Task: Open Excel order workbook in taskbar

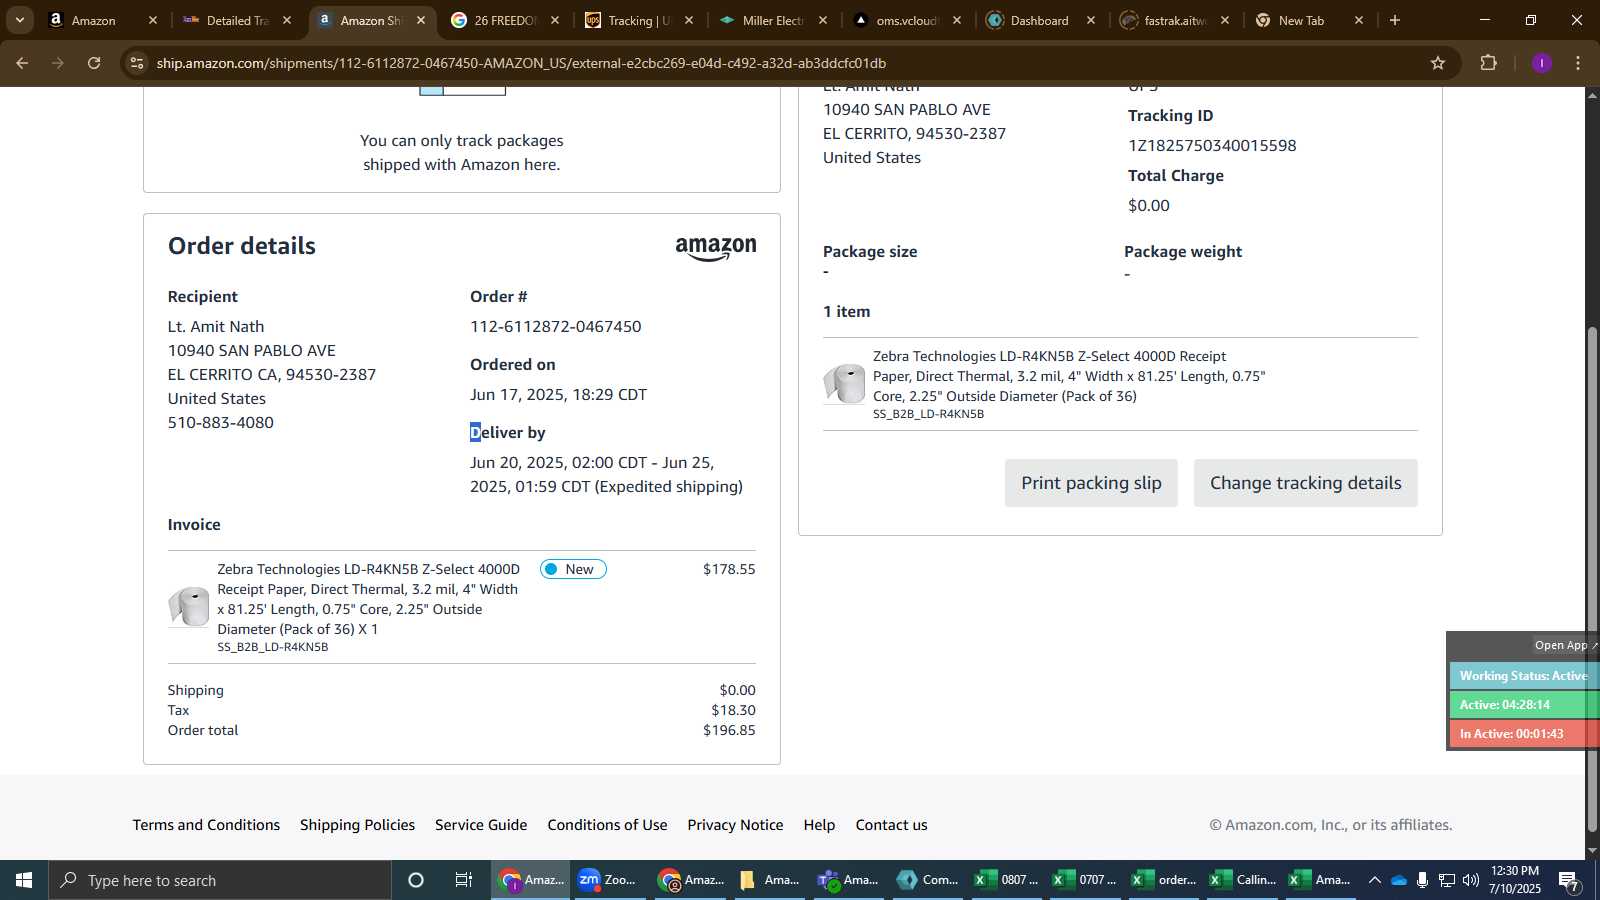Action: click(x=1164, y=880)
